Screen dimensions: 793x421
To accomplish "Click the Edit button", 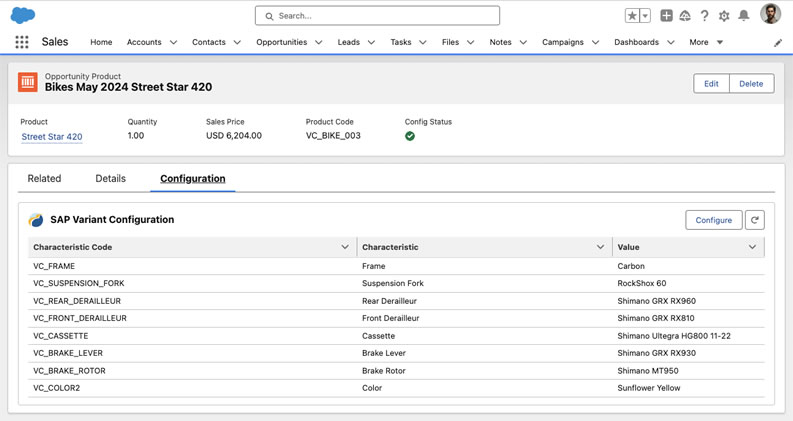I will coord(711,84).
